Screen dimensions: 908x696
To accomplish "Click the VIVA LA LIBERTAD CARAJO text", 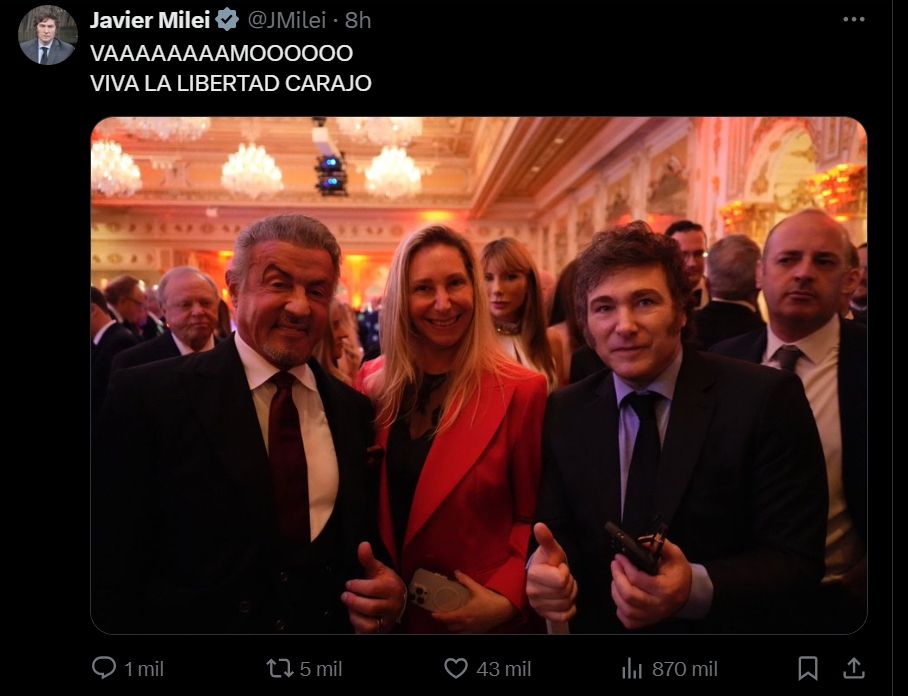I will (x=230, y=83).
